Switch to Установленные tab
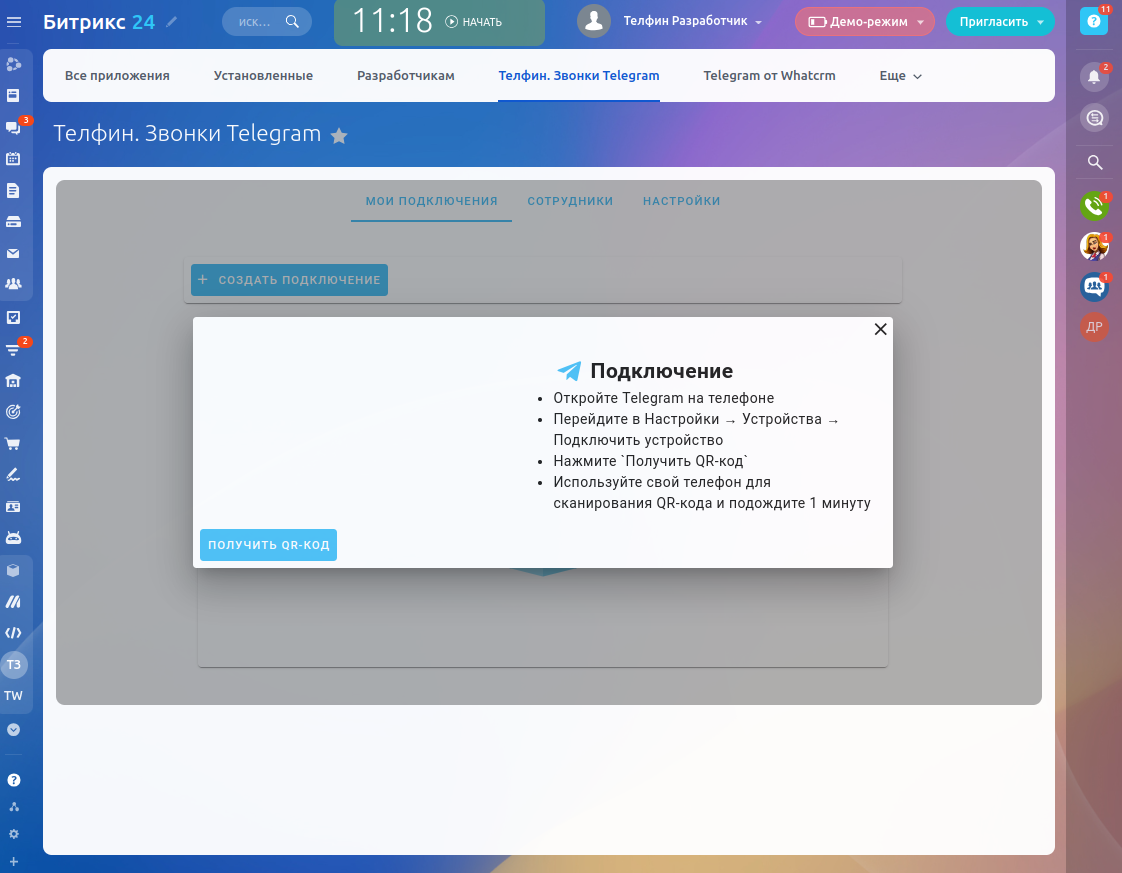The image size is (1122, 873). 263,76
